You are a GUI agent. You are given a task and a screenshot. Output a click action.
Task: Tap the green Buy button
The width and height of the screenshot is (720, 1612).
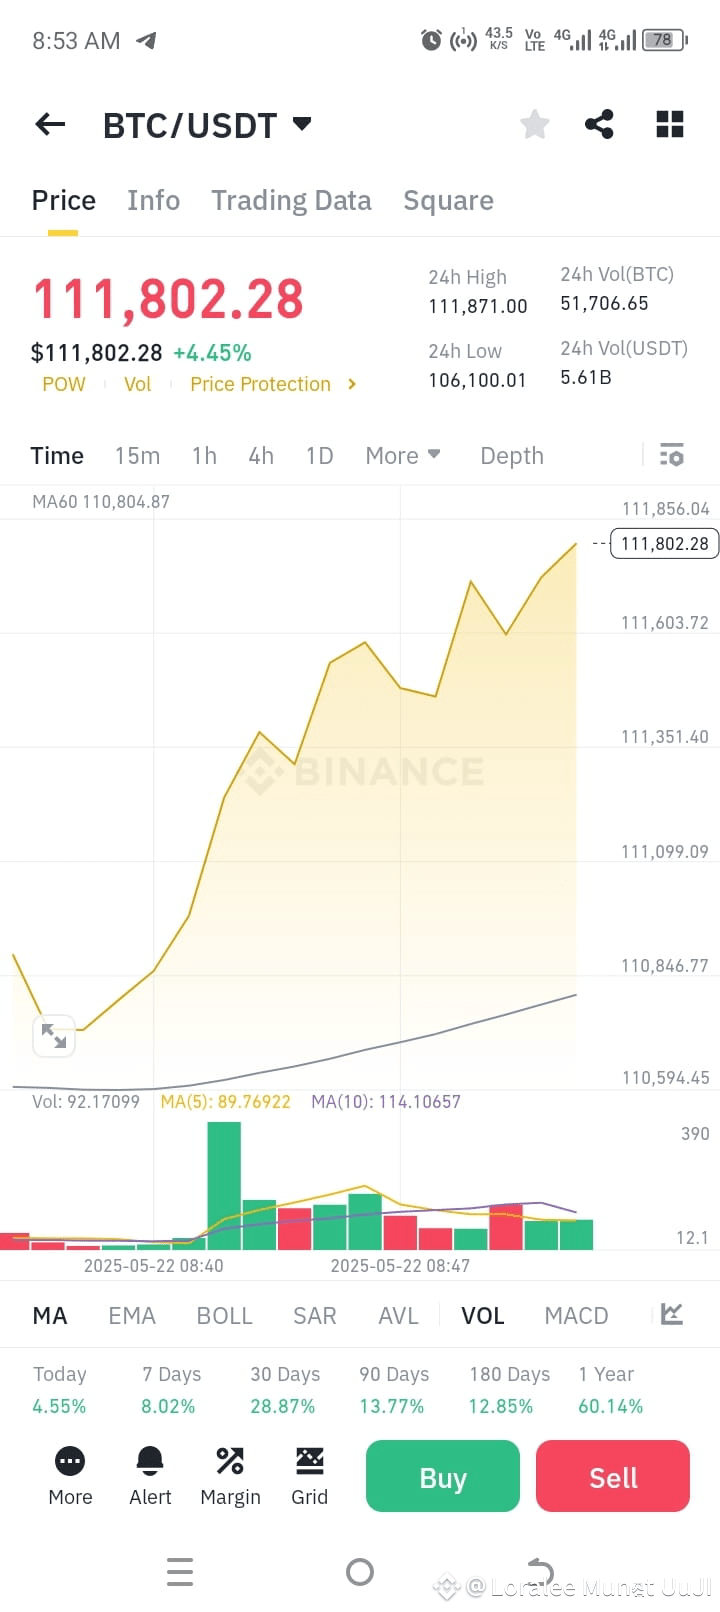coord(443,1476)
